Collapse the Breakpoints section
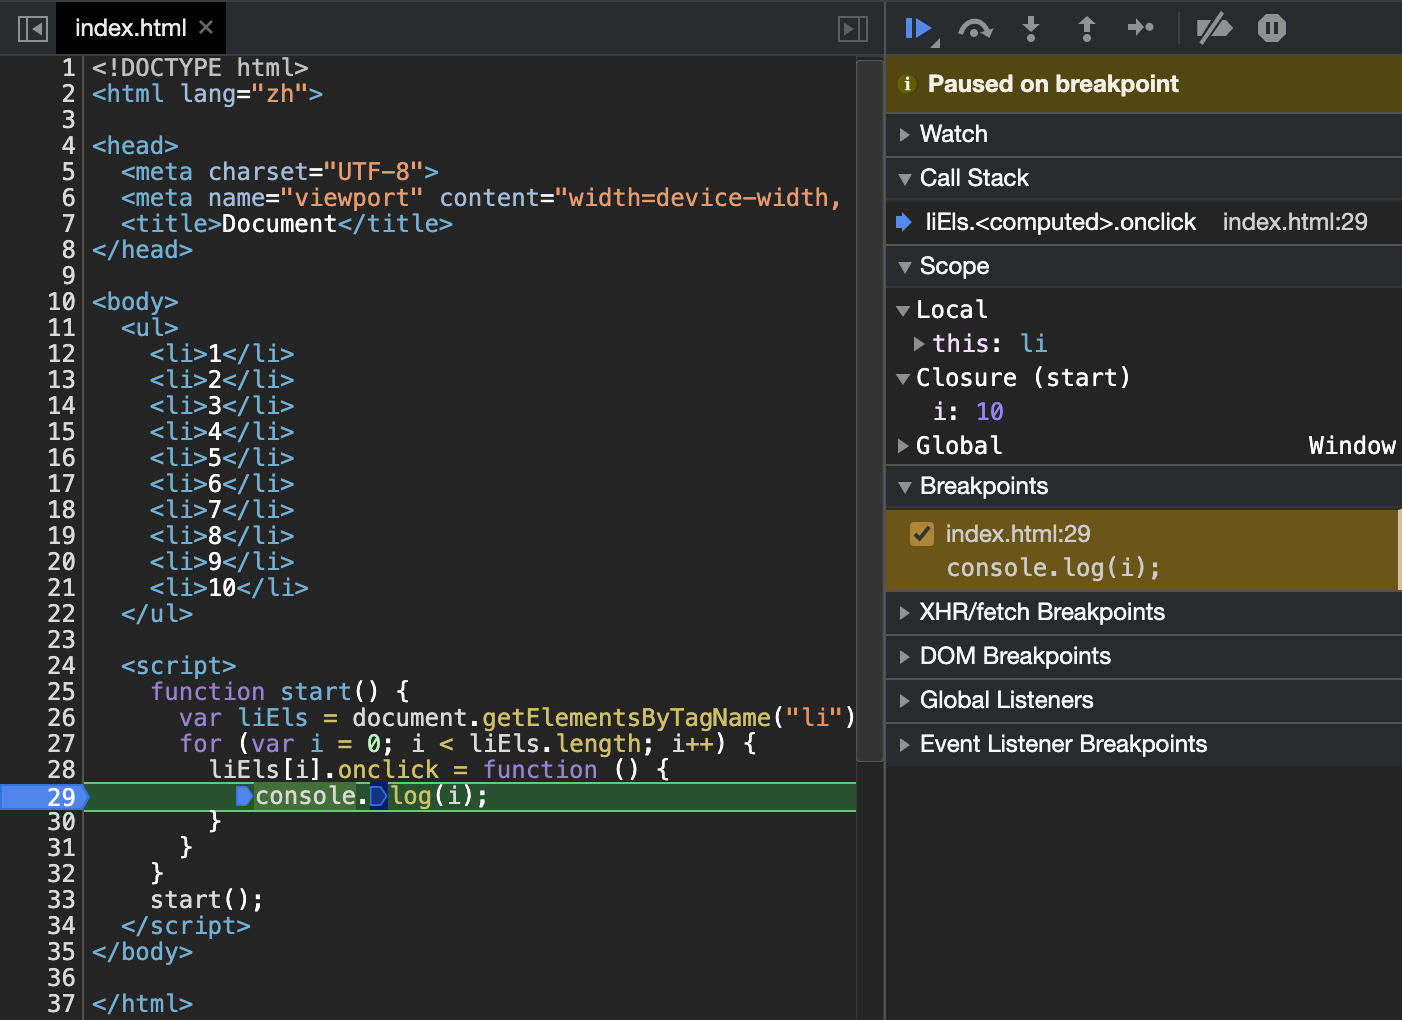The width and height of the screenshot is (1402, 1020). click(x=904, y=487)
